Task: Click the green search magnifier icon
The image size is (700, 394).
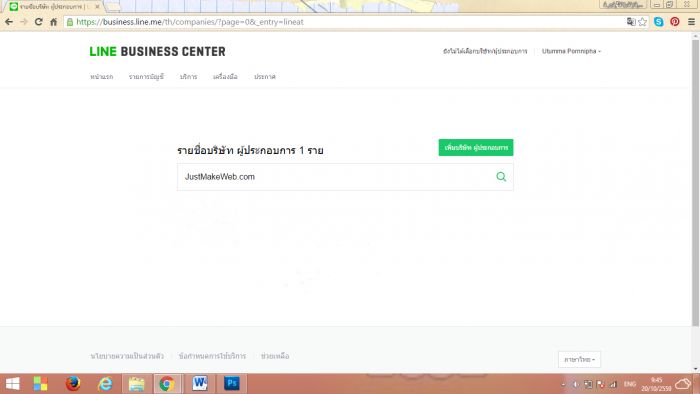Action: point(501,177)
